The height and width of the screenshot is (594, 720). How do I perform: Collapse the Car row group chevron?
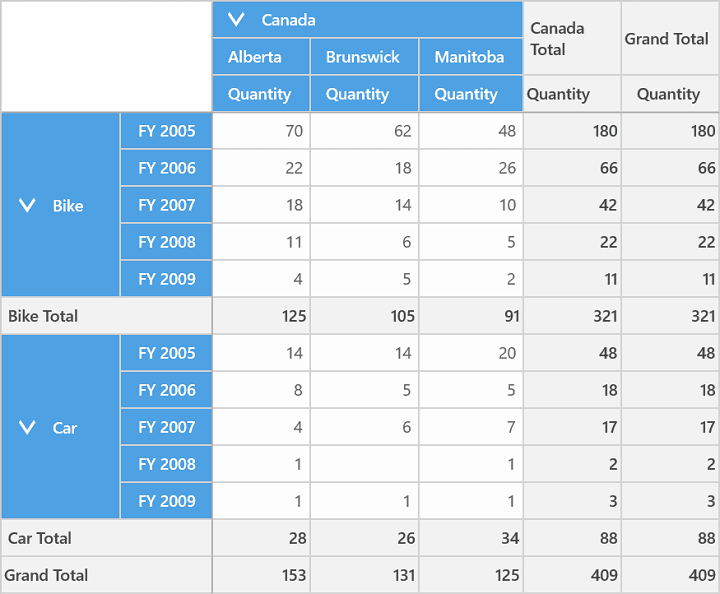(x=27, y=427)
